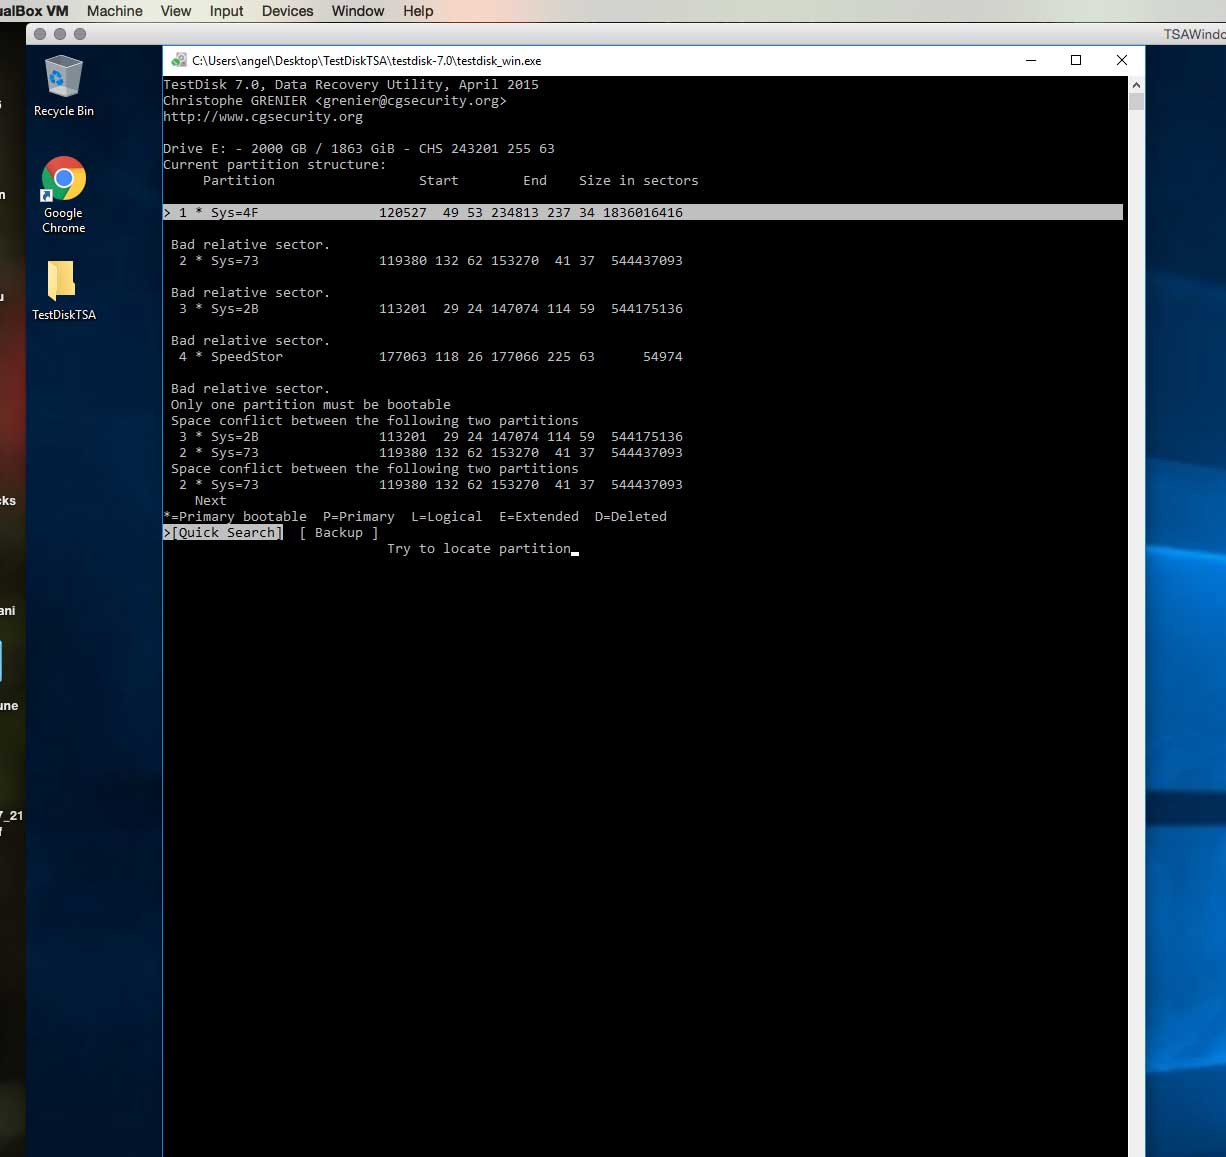The height and width of the screenshot is (1157, 1226).
Task: Open the Input menu
Action: click(226, 11)
